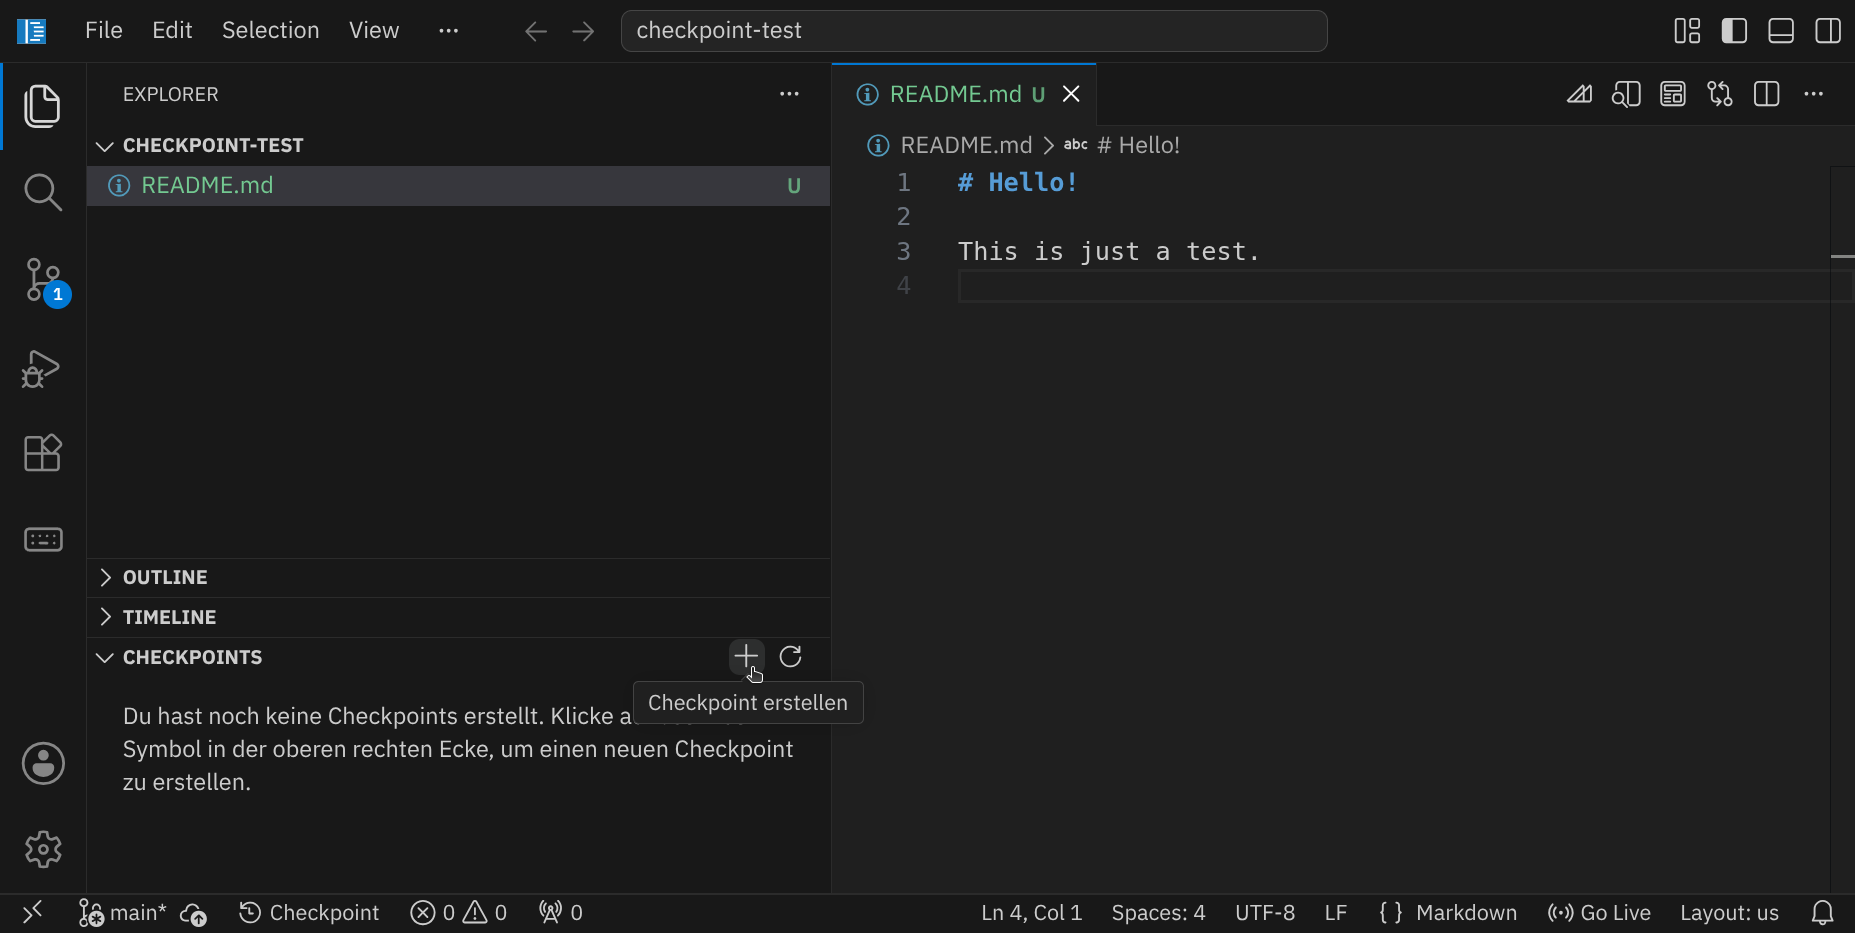
Task: Toggle the secondary side bar
Action: coord(1828,31)
